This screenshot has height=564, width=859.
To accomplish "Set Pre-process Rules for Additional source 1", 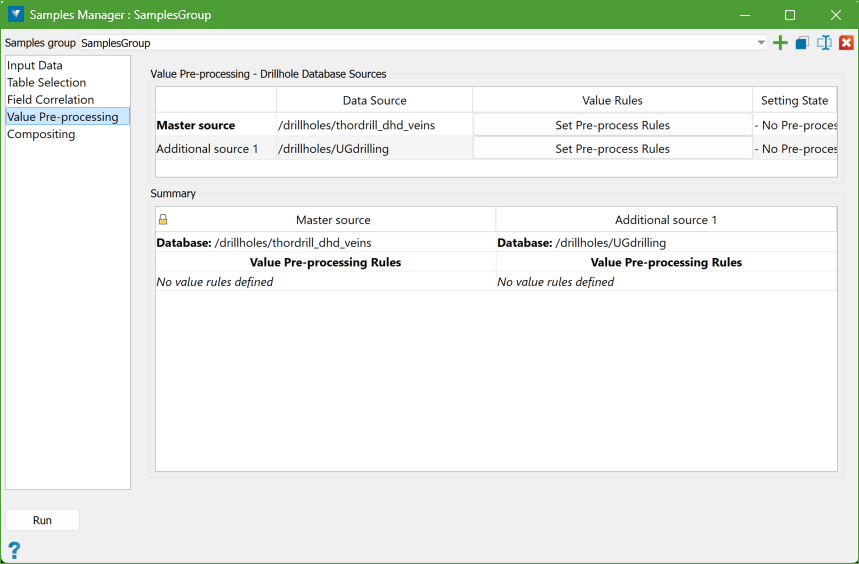I will (612, 148).
